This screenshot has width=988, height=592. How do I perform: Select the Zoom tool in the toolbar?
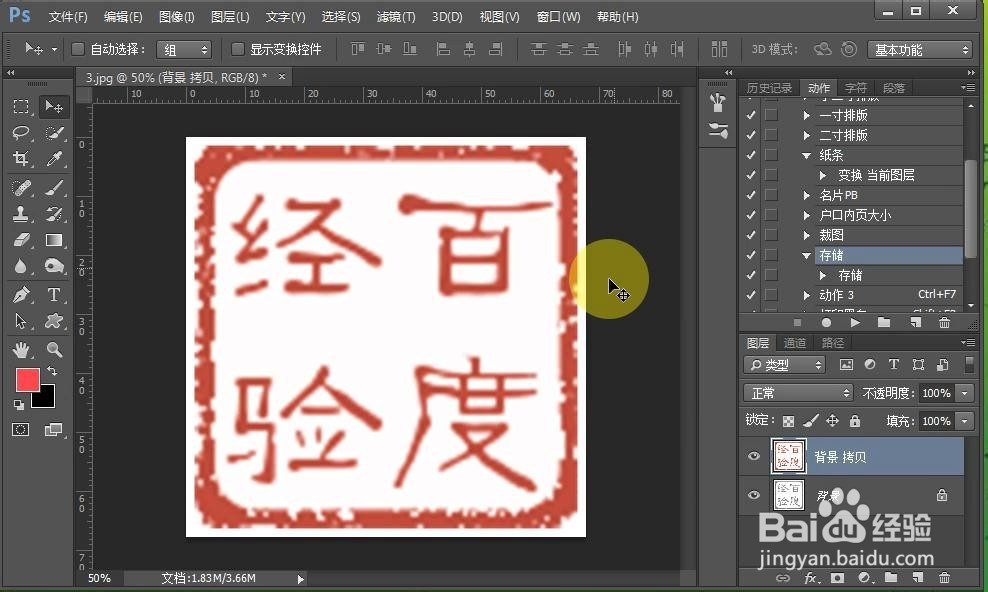[x=54, y=349]
